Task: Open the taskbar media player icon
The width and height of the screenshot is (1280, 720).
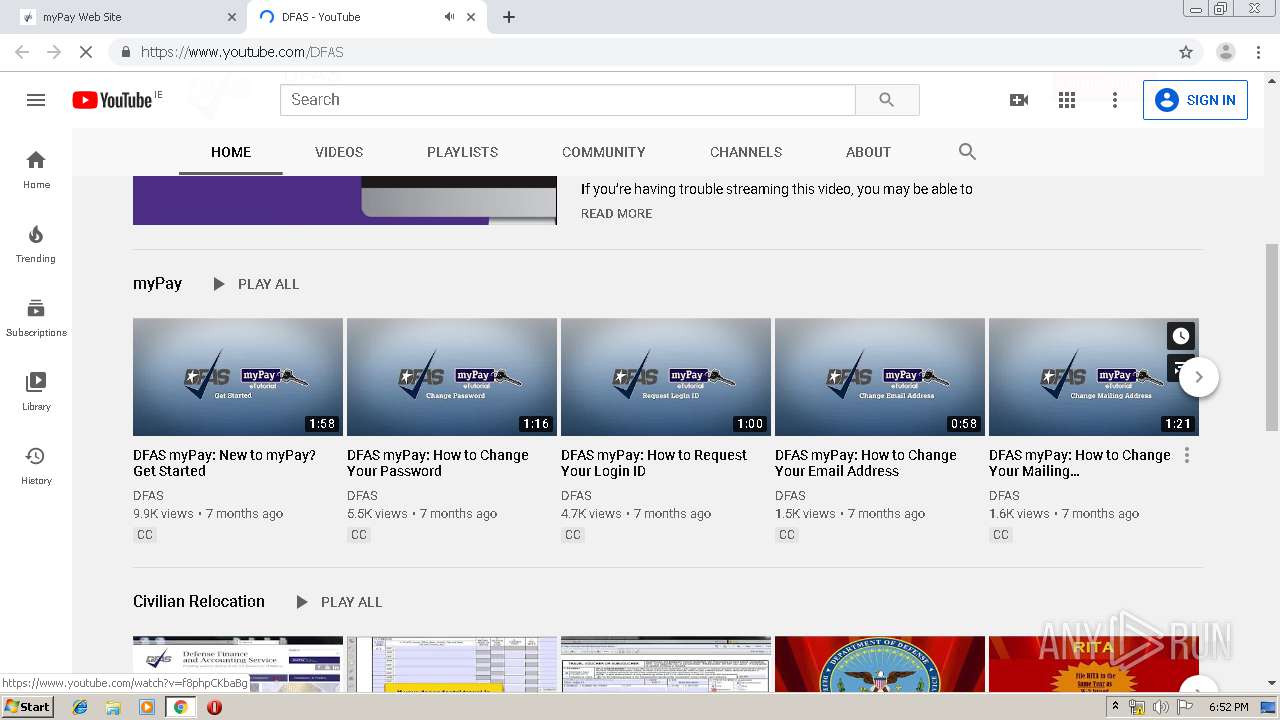Action: pos(147,707)
